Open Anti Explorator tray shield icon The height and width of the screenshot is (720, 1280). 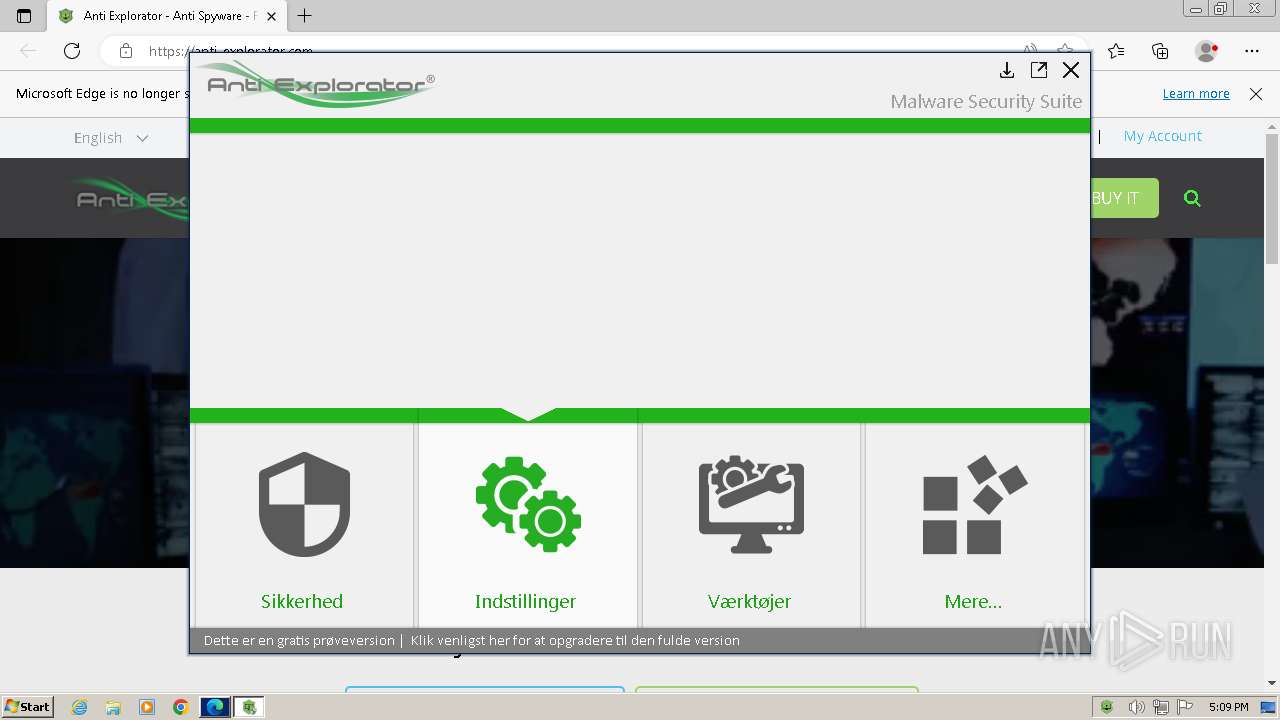tap(1107, 707)
